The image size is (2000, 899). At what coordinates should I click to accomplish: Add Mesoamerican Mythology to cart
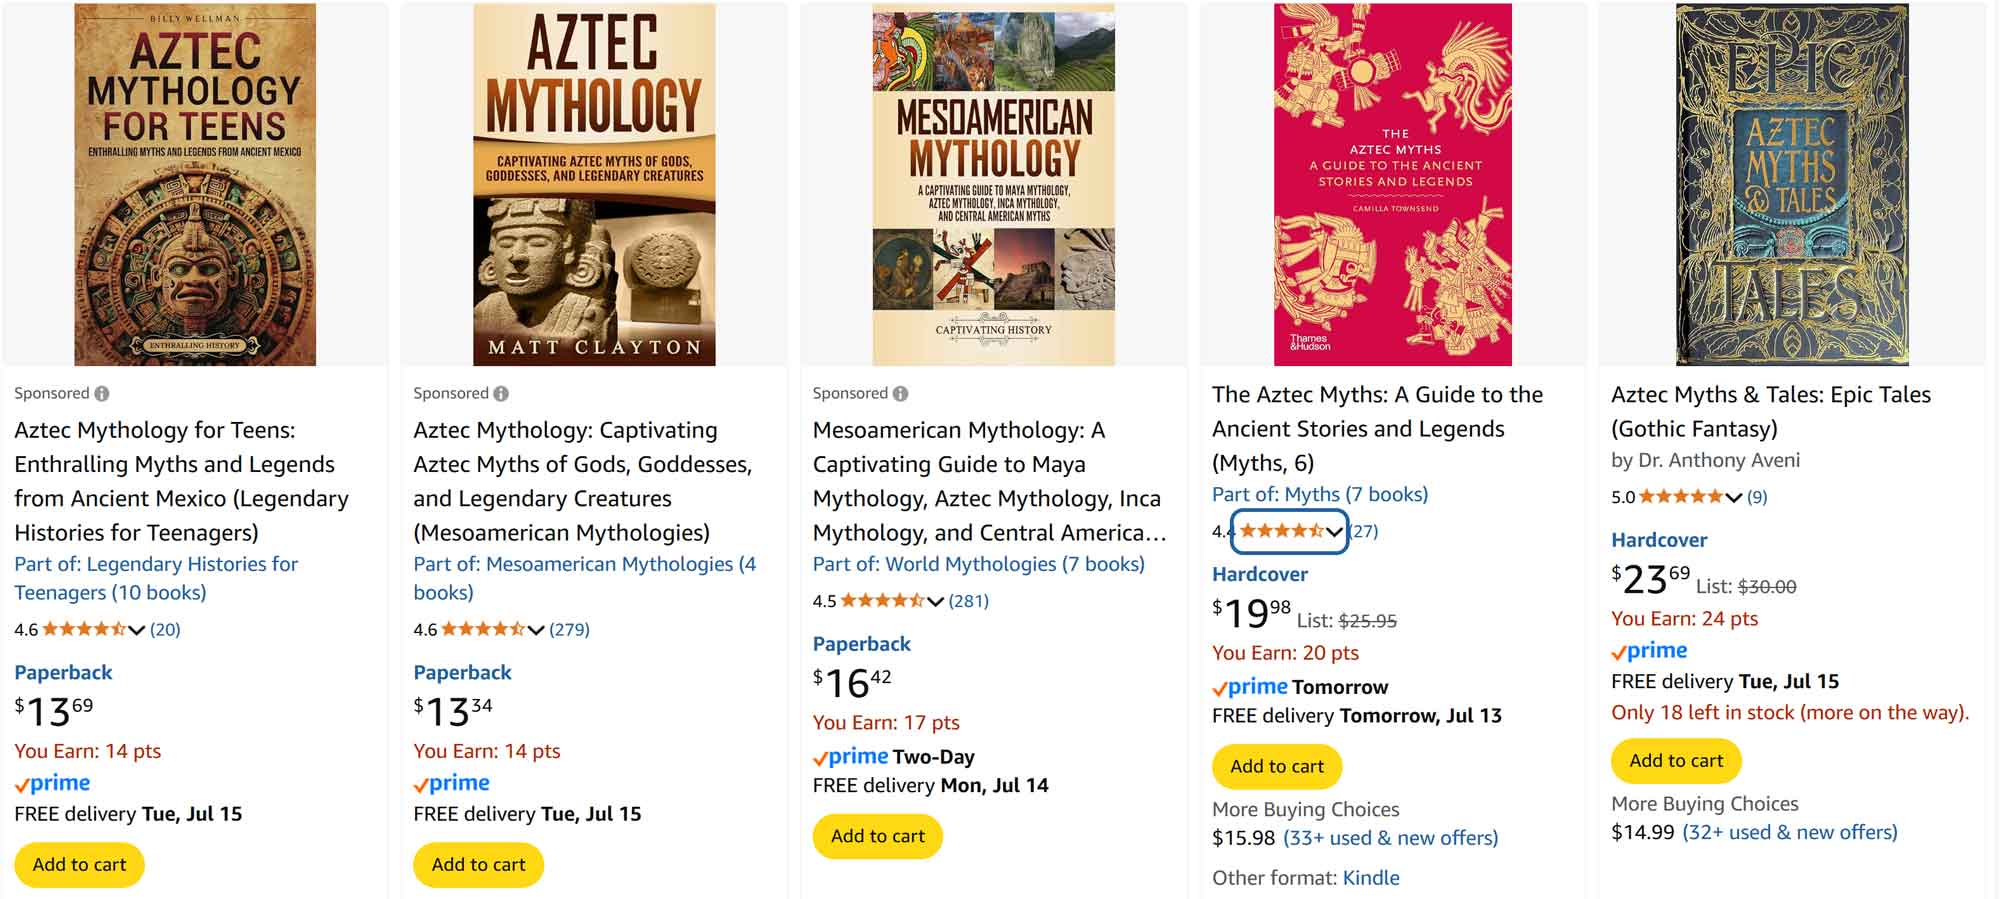pyautogui.click(x=877, y=836)
